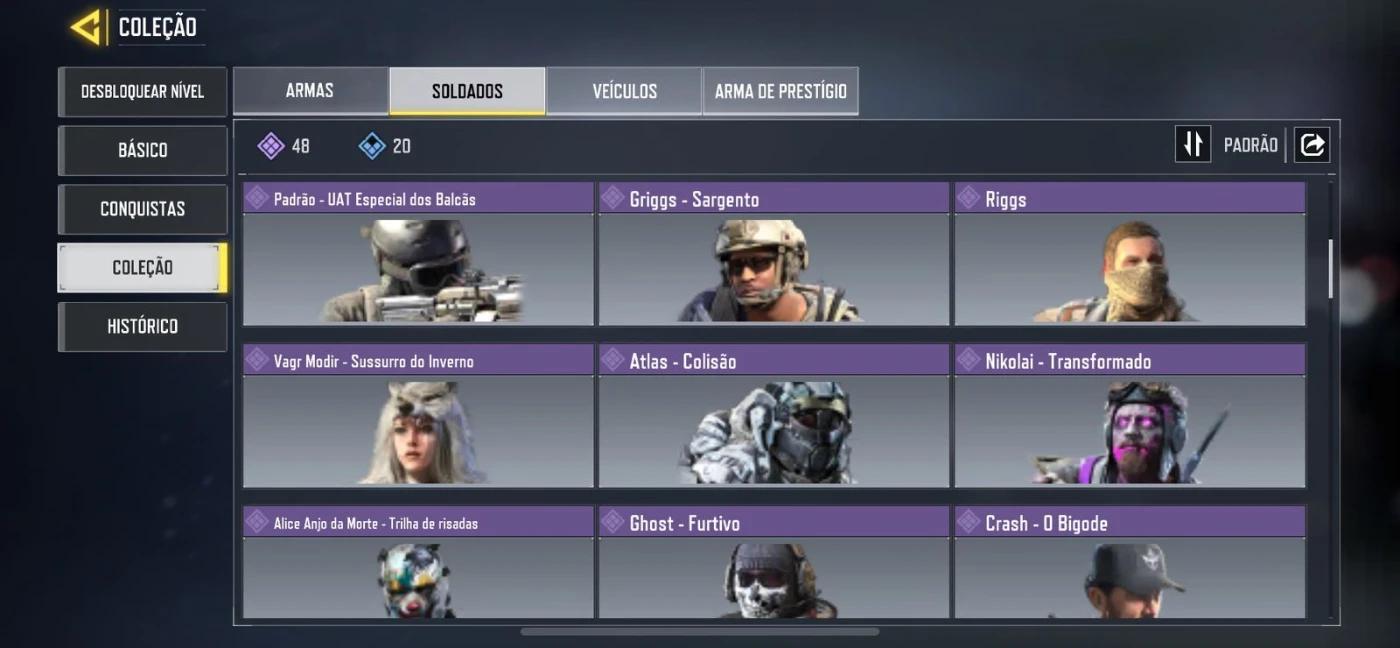Image resolution: width=1400 pixels, height=648 pixels.
Task: Open the ARMA DE PRESTÍGIO tab
Action: (x=780, y=91)
